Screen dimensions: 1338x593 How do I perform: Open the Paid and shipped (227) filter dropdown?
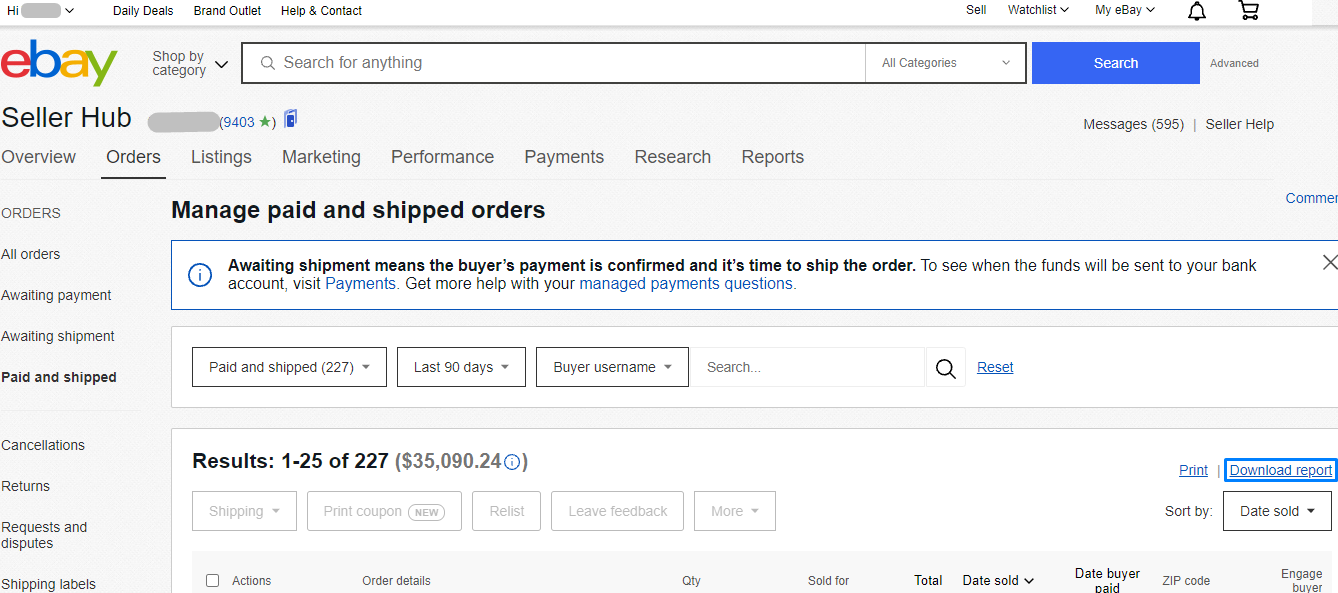289,367
